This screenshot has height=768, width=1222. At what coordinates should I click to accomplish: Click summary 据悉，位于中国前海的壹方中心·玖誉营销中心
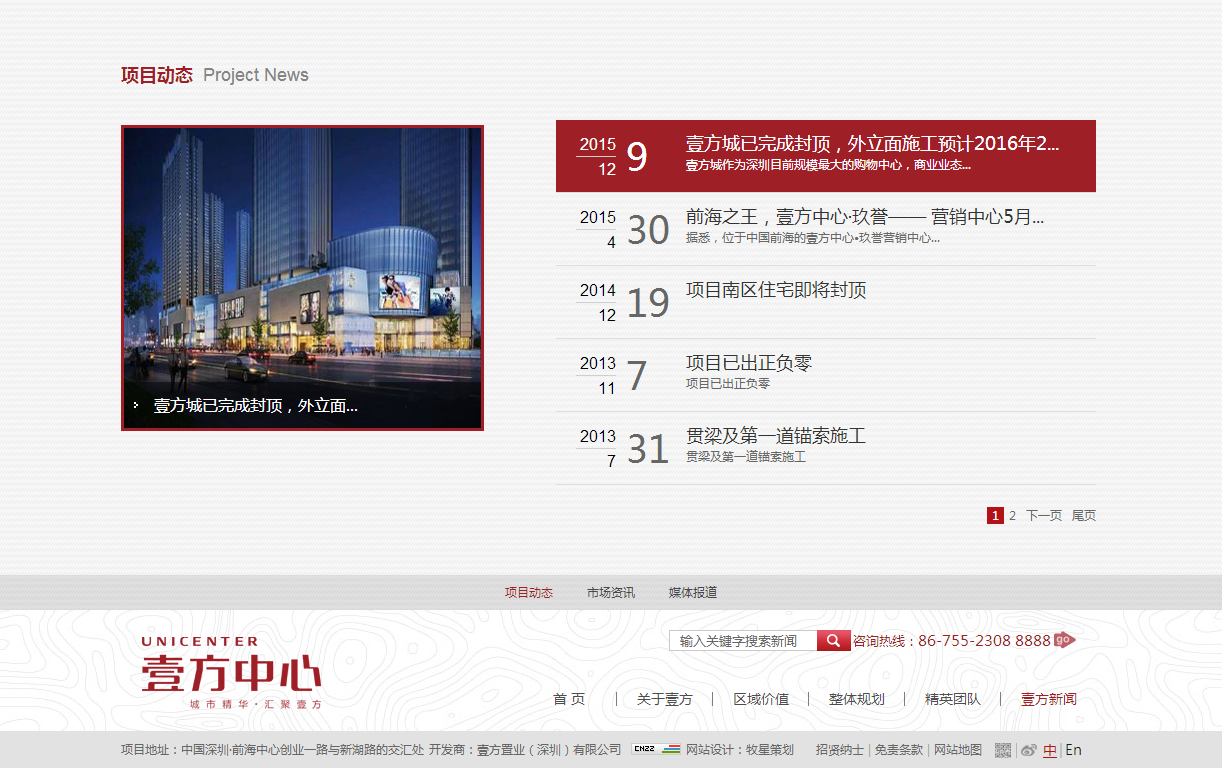click(x=813, y=238)
